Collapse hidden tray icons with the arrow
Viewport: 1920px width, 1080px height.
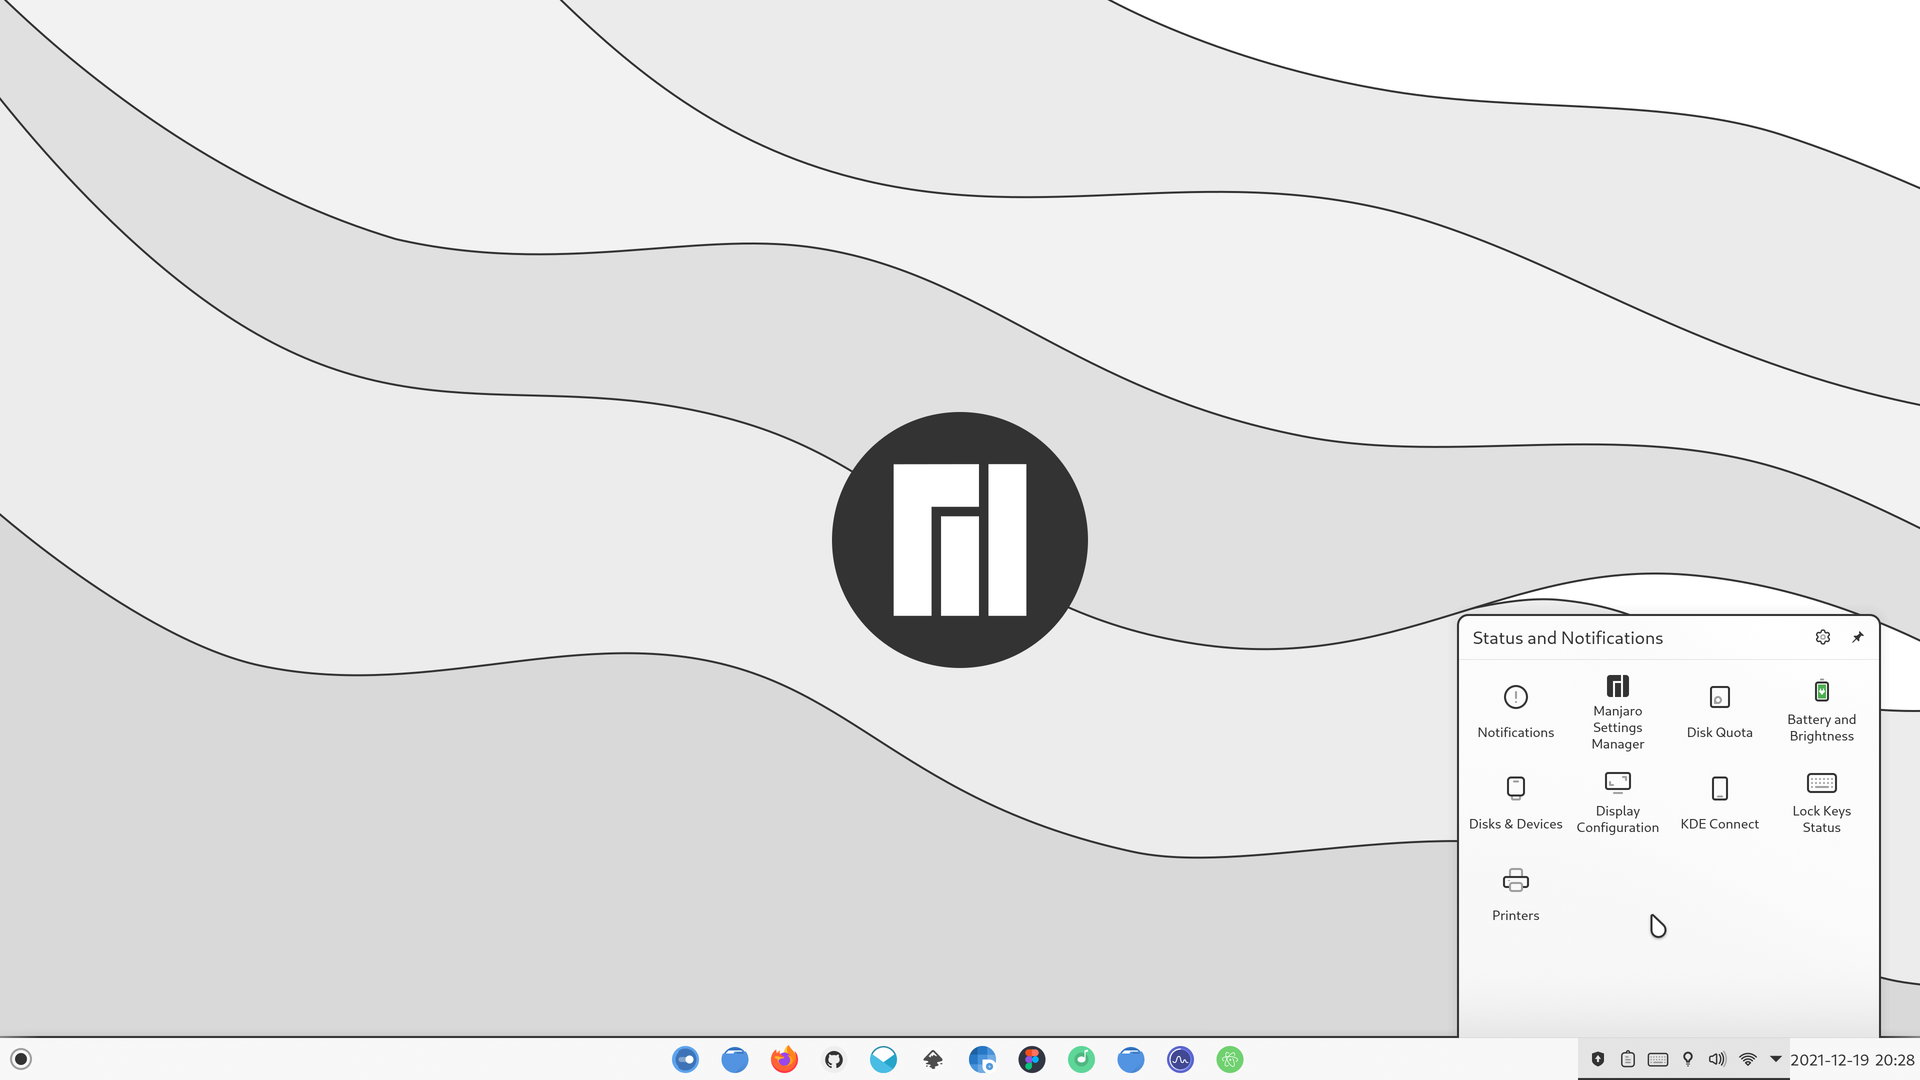point(1776,1058)
